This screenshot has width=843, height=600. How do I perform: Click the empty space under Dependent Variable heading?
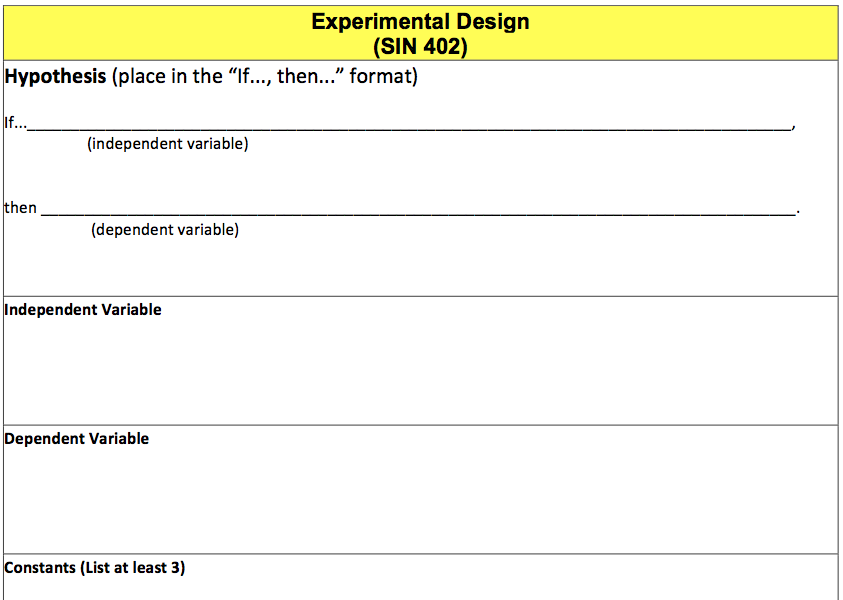coord(420,500)
